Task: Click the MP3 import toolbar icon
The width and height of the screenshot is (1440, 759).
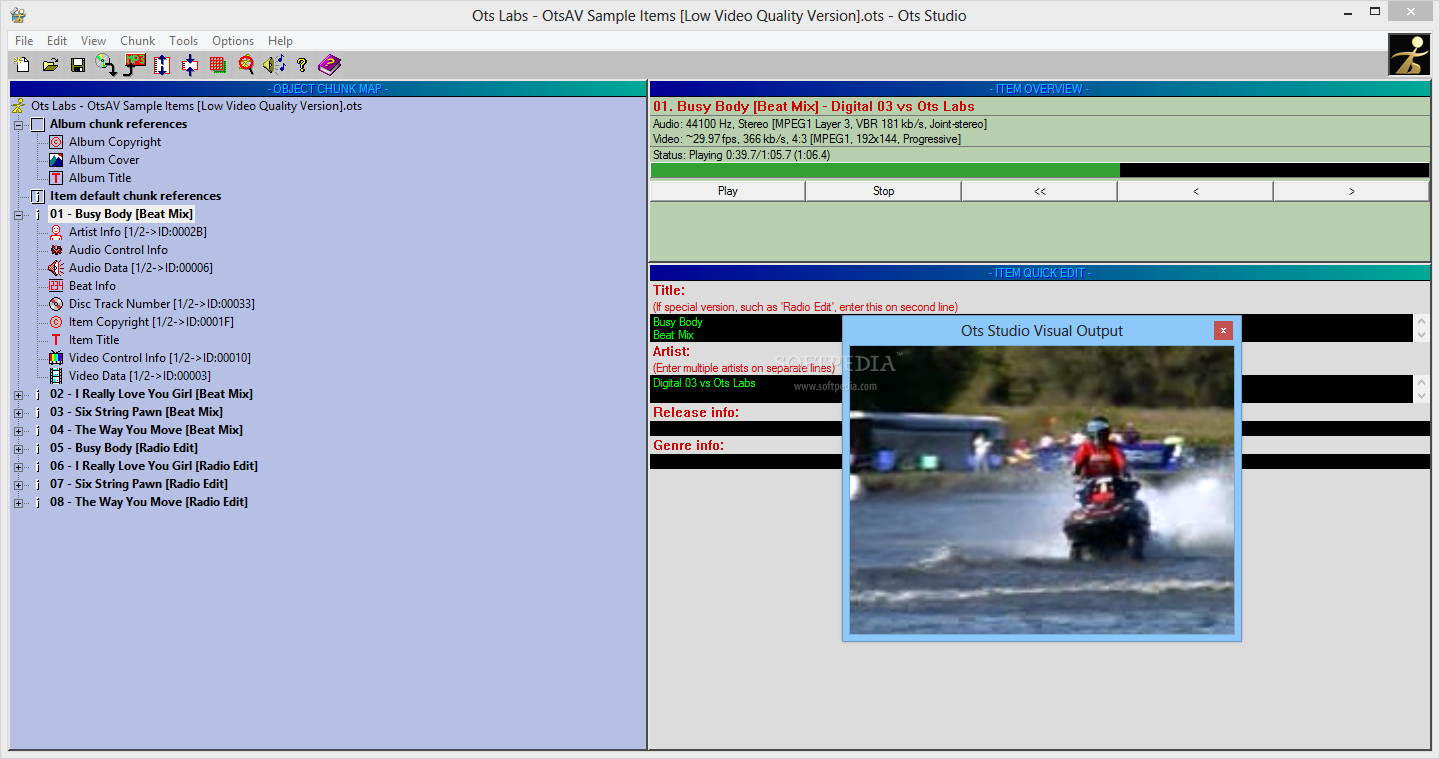Action: [x=135, y=65]
